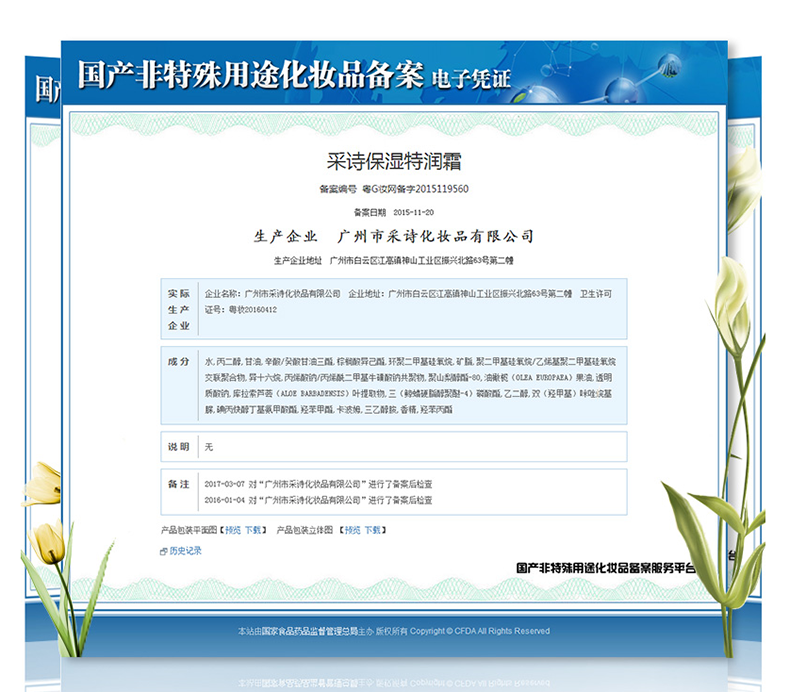This screenshot has height=692, width=790.
Task: Click the 备注 row label
Action: [x=179, y=484]
